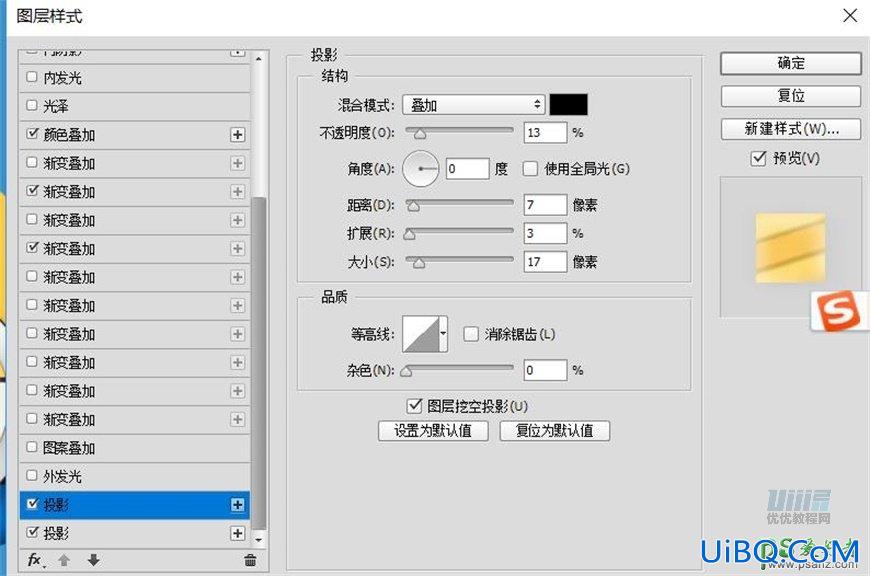The width and height of the screenshot is (870, 576).
Task: Toggle the 使用全局光(G) checkbox
Action: [x=530, y=168]
